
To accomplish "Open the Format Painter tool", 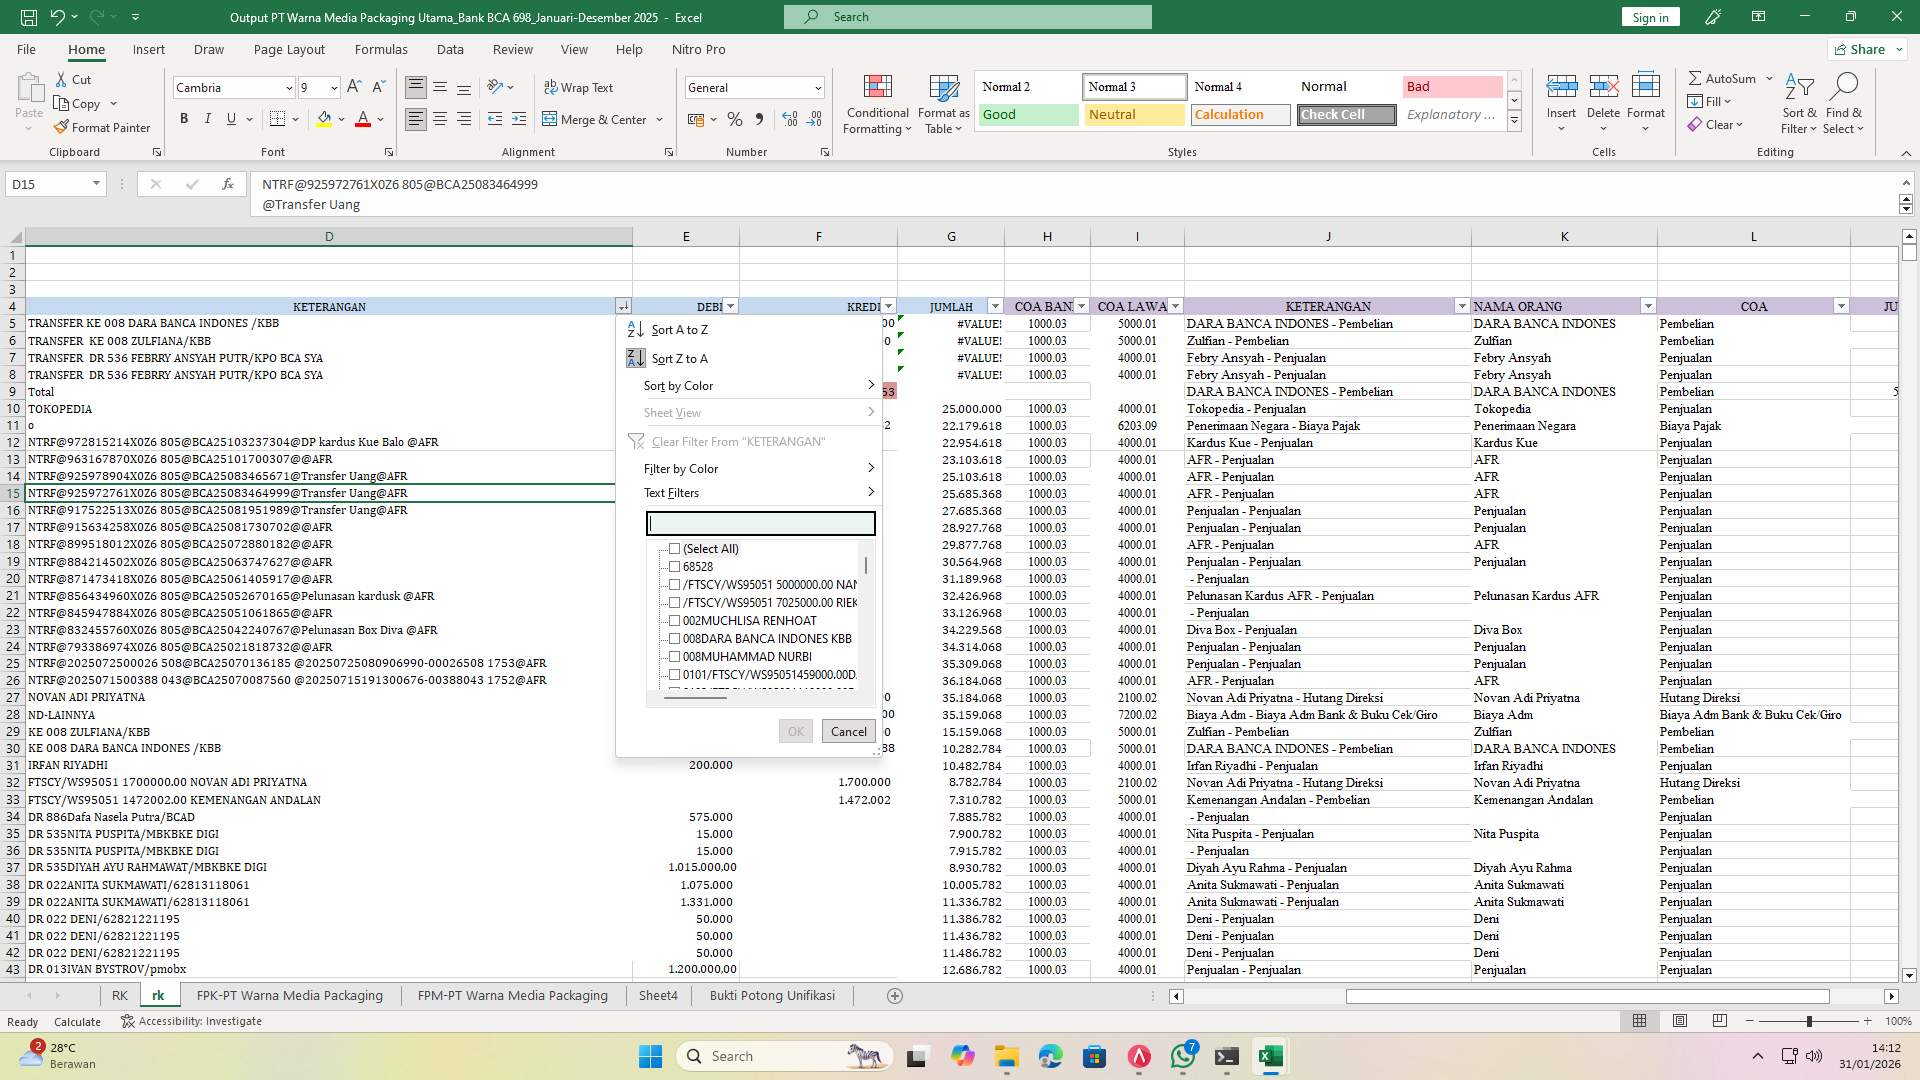I will pos(103,127).
